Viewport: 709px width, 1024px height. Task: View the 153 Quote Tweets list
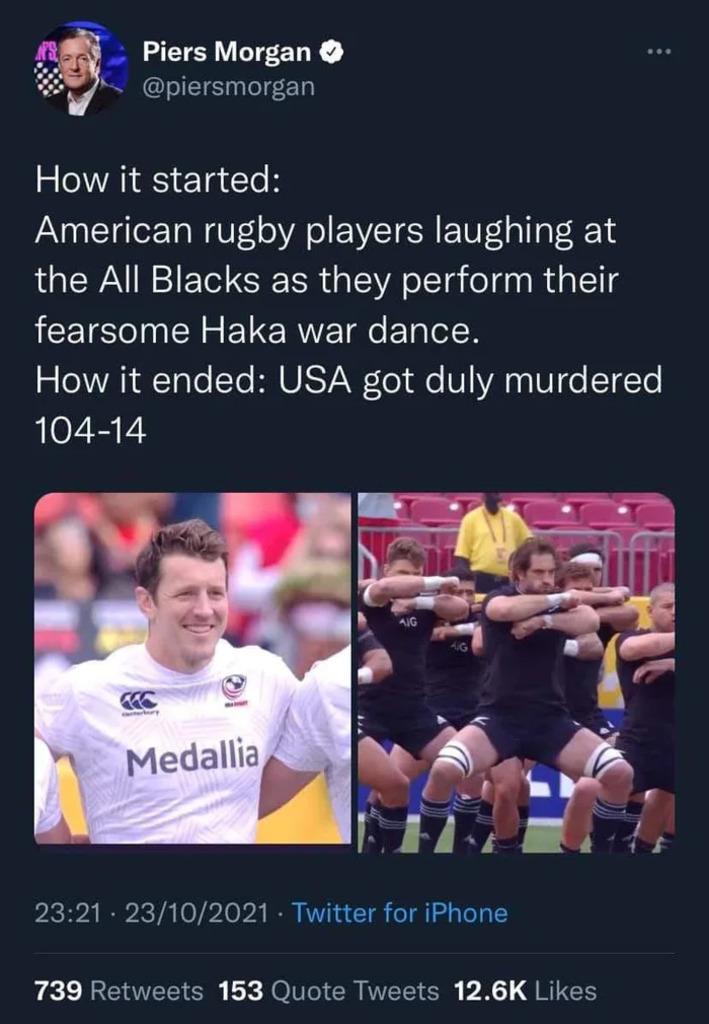328,991
